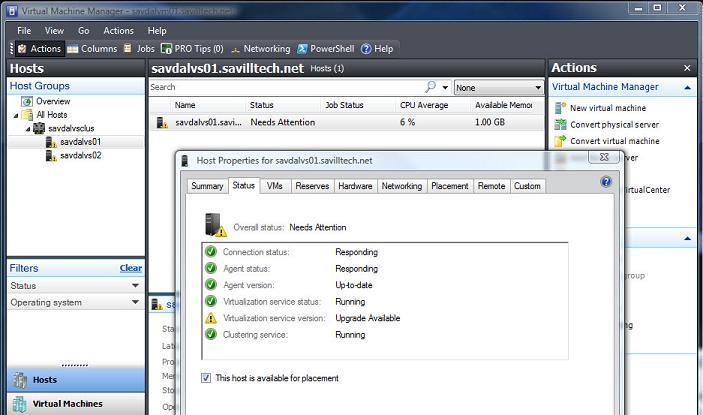Click the Convert physical server icon
The height and width of the screenshot is (415, 703).
click(560, 124)
